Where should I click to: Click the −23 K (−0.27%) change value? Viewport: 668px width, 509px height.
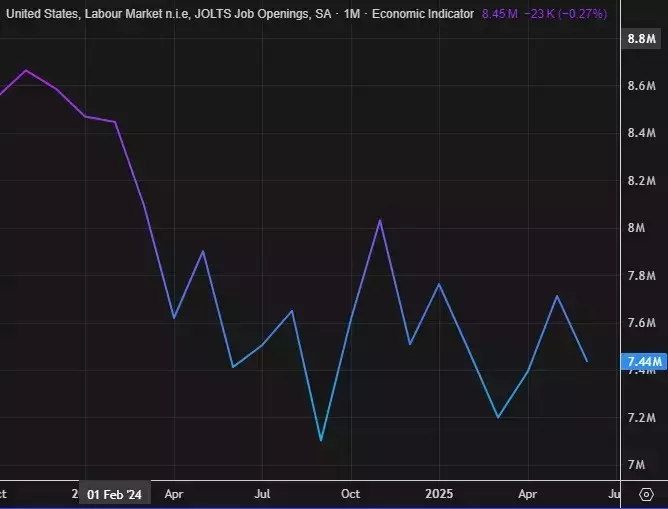564,13
